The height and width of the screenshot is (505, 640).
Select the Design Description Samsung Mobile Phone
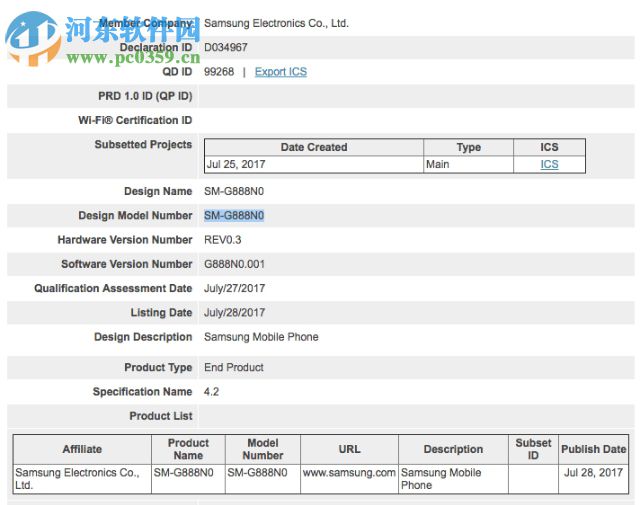coord(261,337)
